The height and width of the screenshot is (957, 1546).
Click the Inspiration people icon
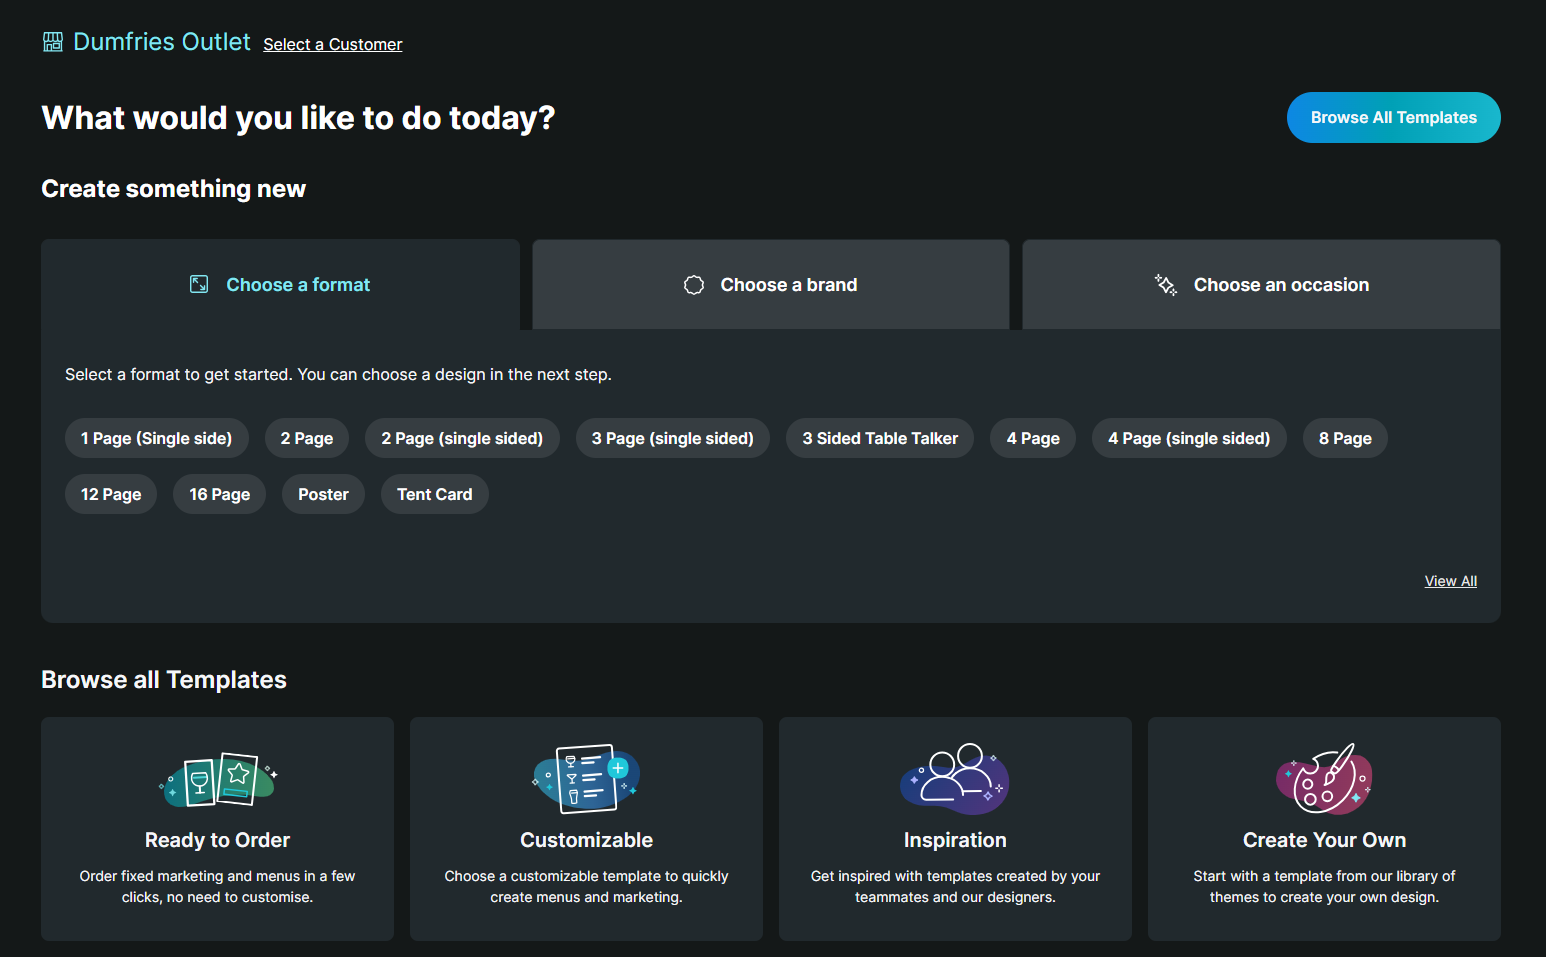[x=955, y=779]
